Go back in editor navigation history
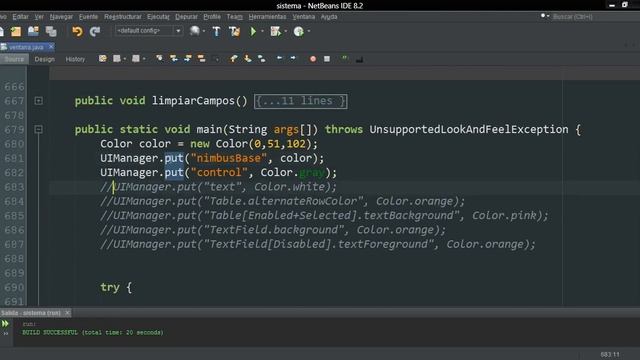Image resolution: width=640 pixels, height=360 pixels. [116, 59]
